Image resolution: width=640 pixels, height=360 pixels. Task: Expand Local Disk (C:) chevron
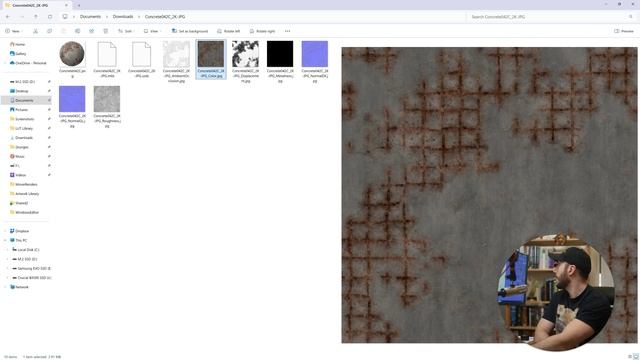[x=8, y=249]
